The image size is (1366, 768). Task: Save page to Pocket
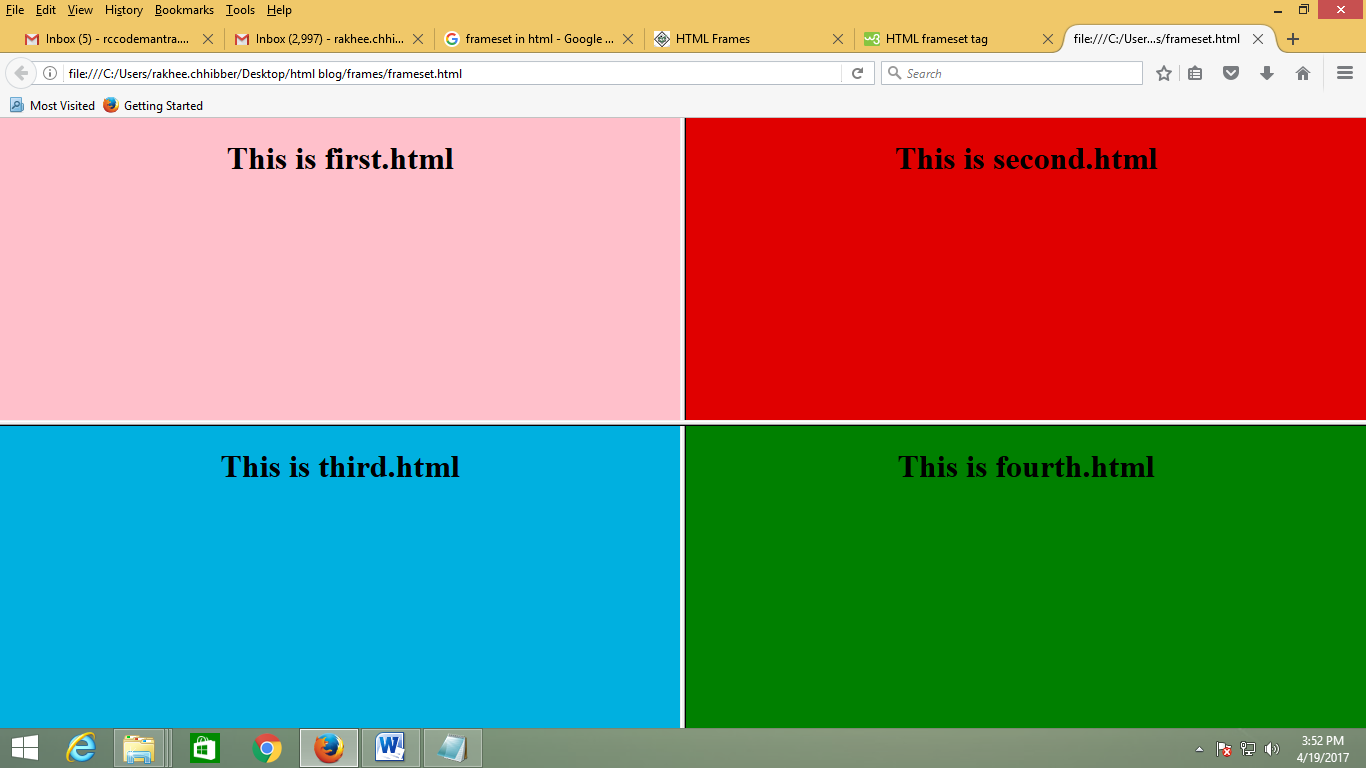tap(1231, 72)
